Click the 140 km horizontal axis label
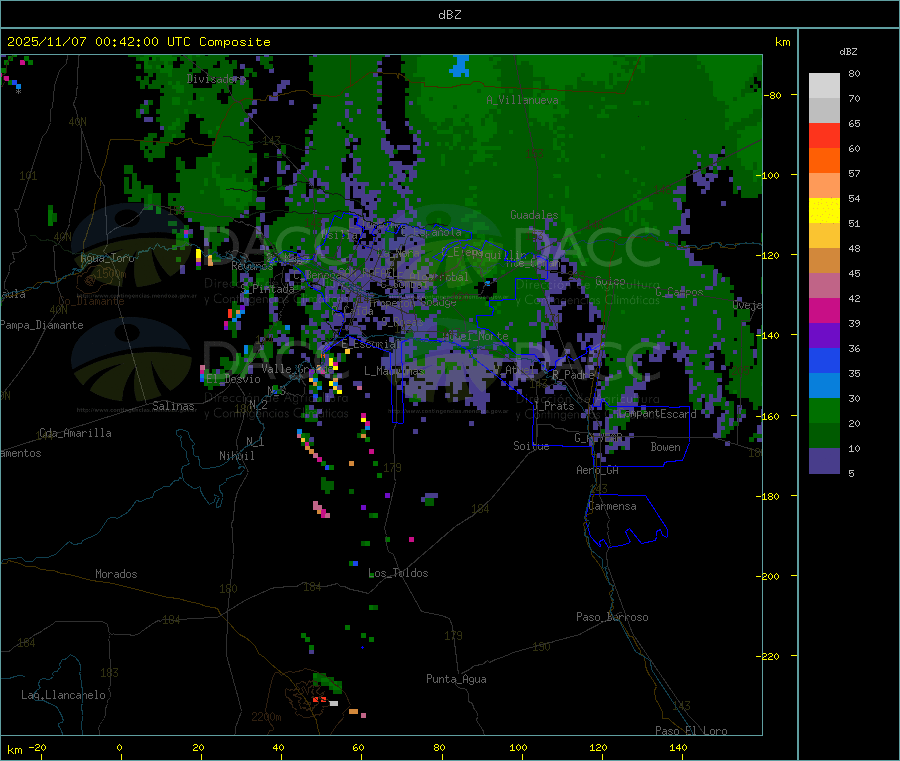 pos(678,747)
